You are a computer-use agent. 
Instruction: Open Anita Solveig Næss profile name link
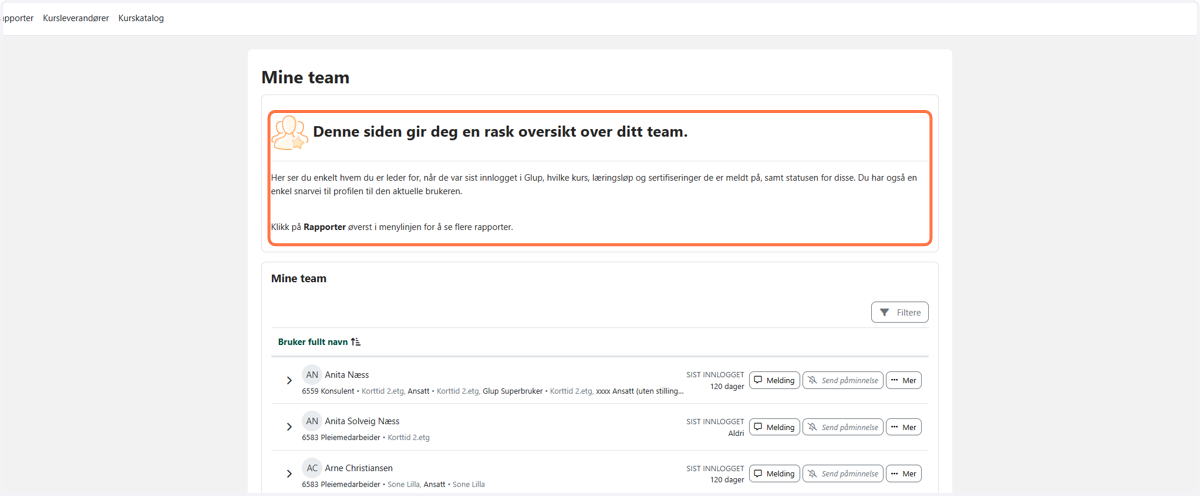(x=362, y=421)
